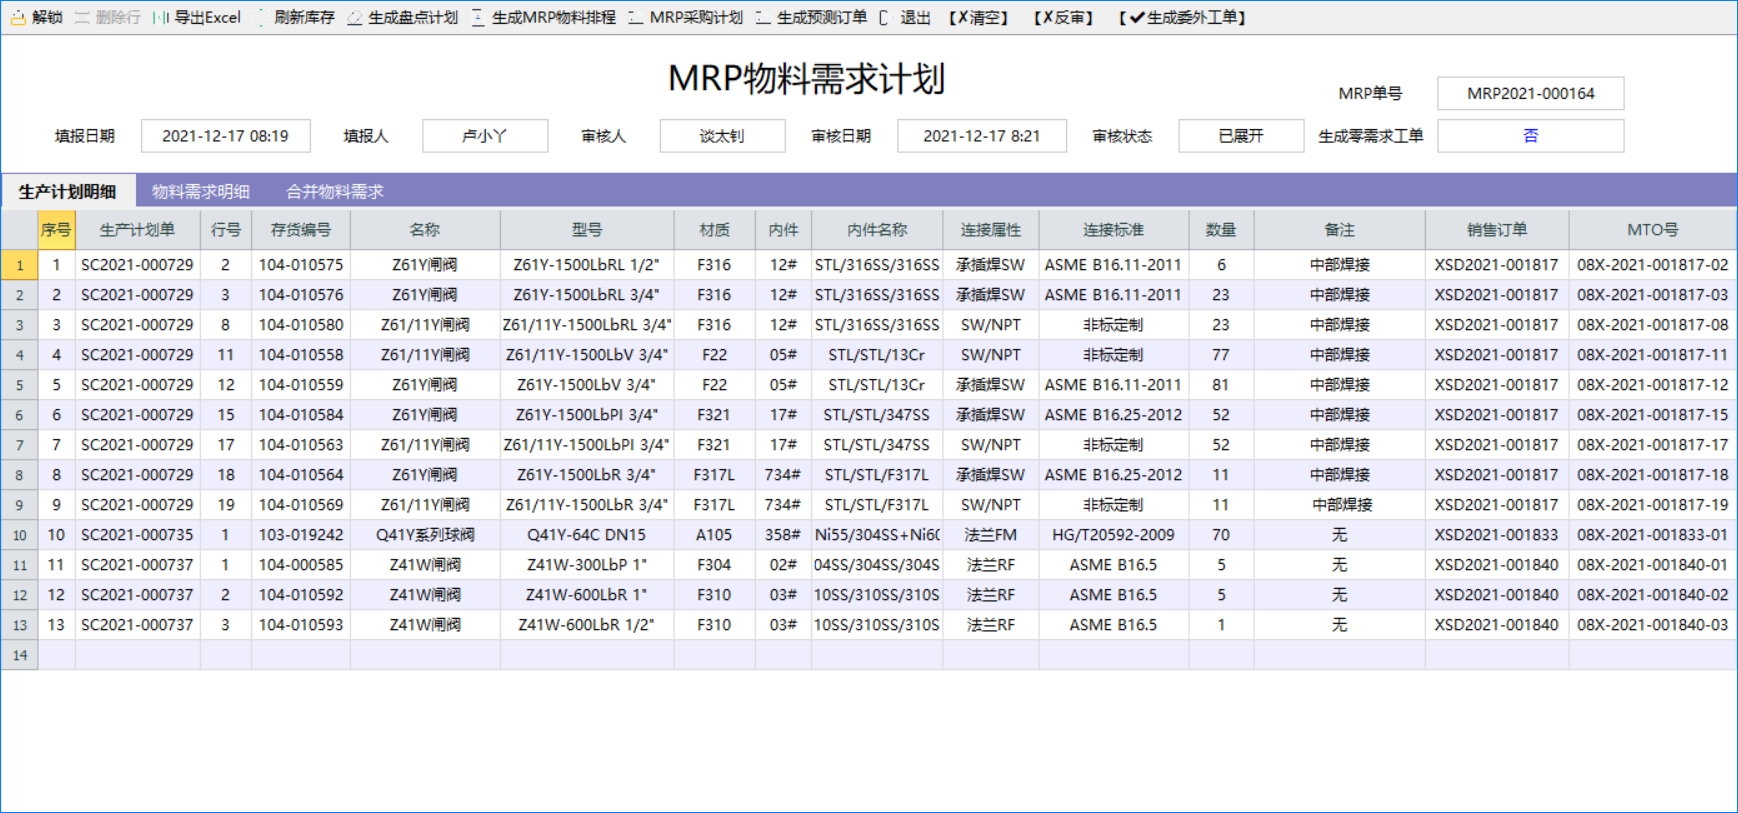Click model cell Z41W-300LbP 1"

tap(587, 565)
